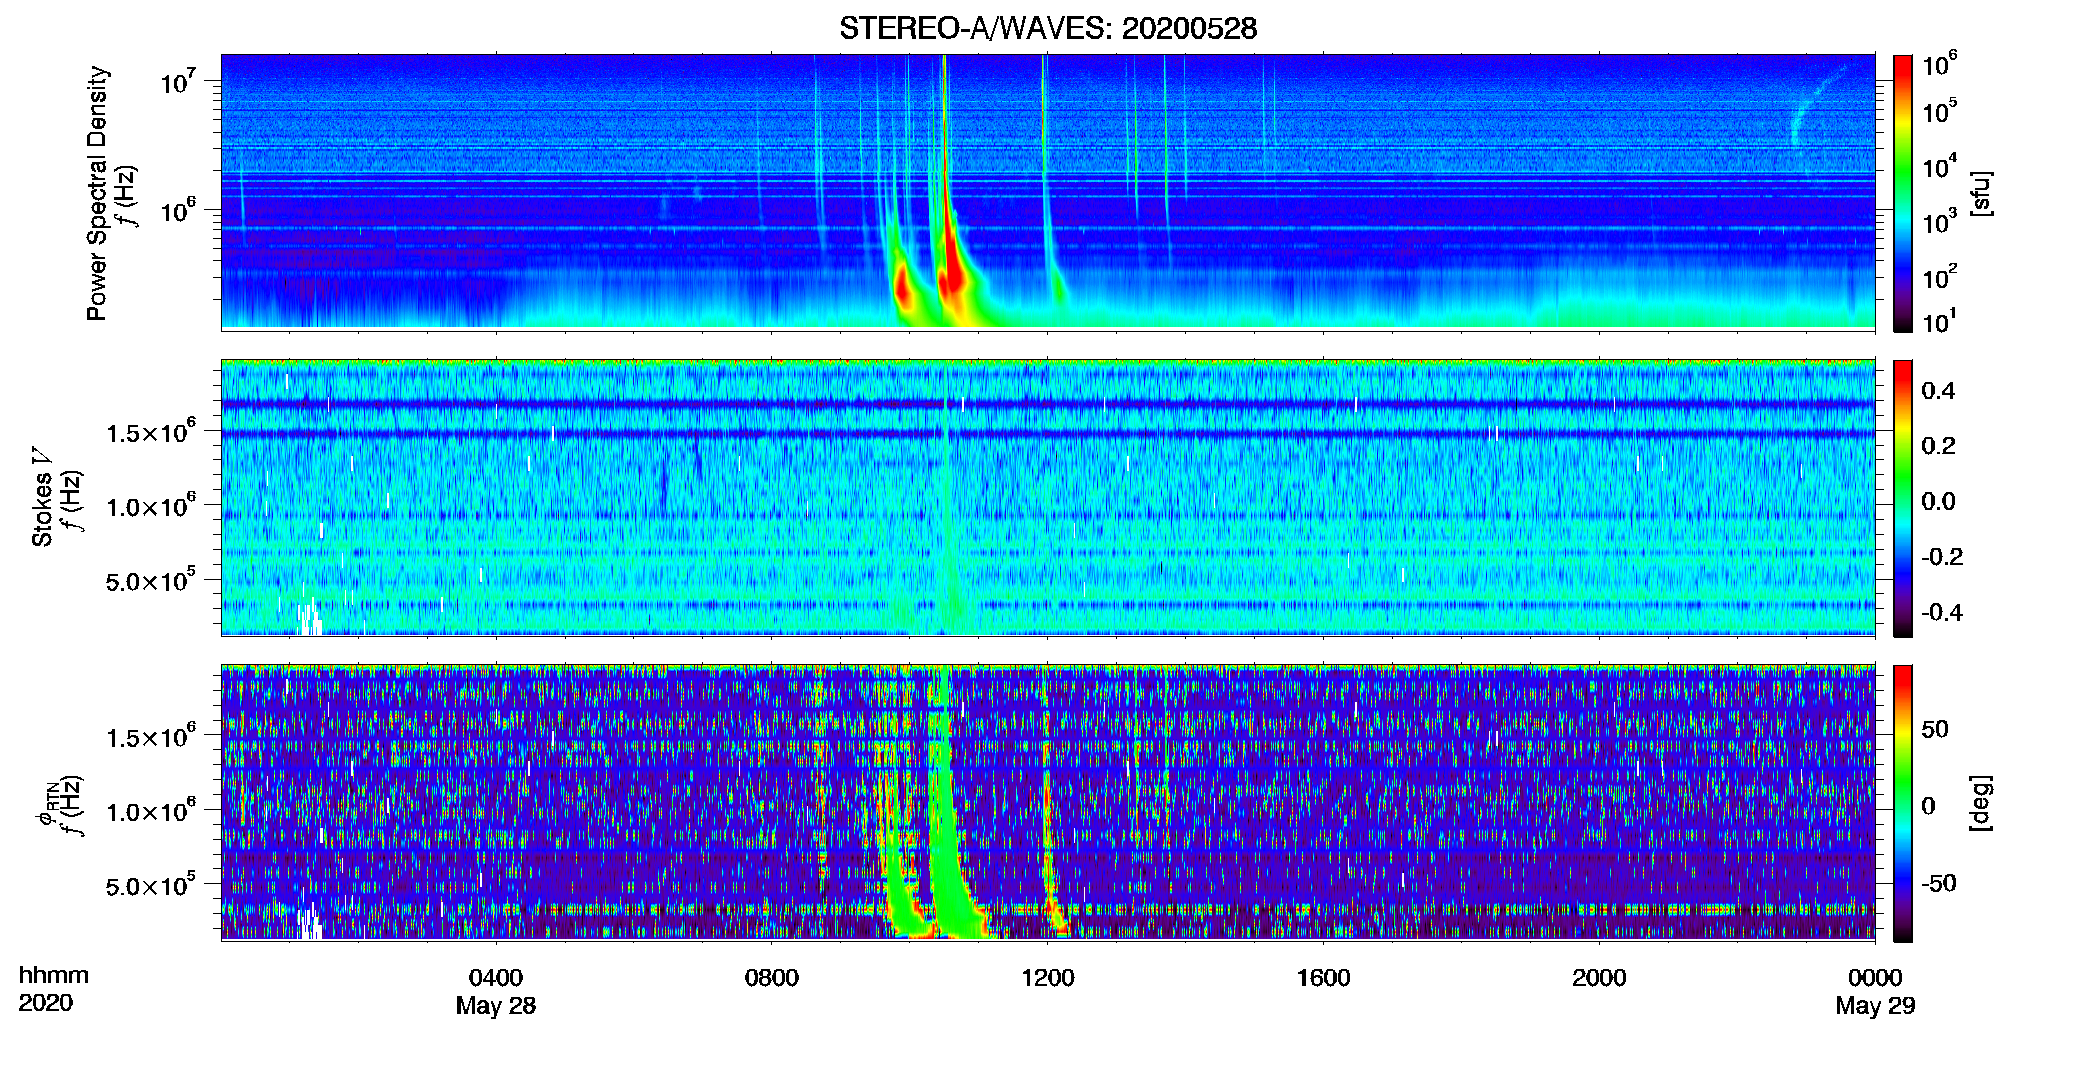The width and height of the screenshot is (2096, 1080).
Task: Select the 10^3 label on sfu colorbar
Action: click(1940, 221)
